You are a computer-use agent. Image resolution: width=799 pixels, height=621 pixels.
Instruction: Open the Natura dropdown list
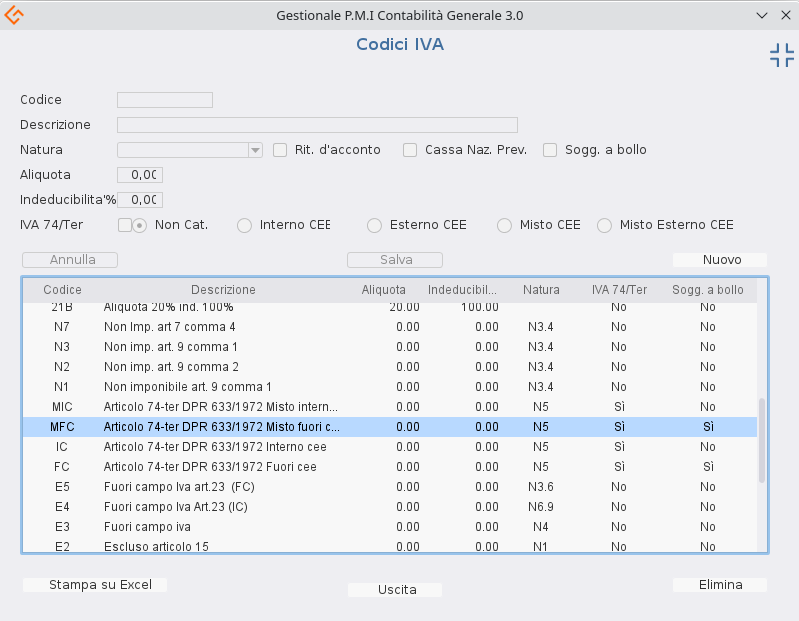255,150
